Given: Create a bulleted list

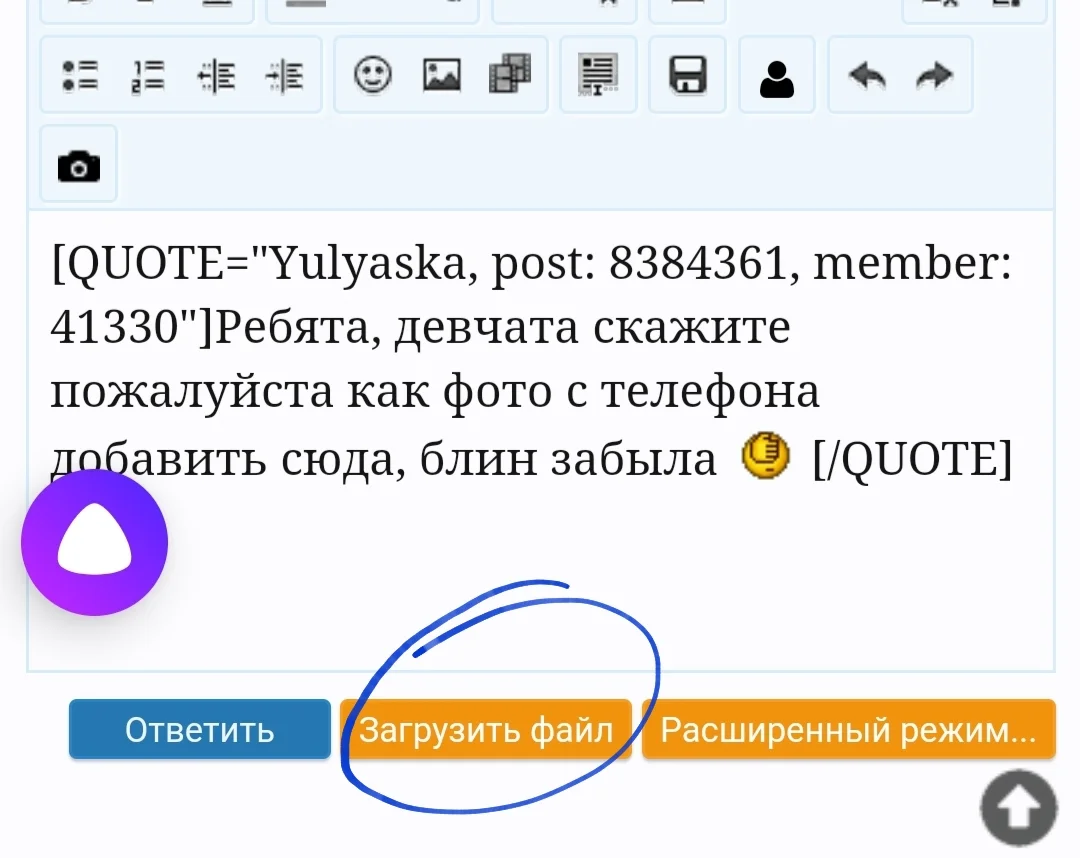Looking at the screenshot, I should coord(79,74).
